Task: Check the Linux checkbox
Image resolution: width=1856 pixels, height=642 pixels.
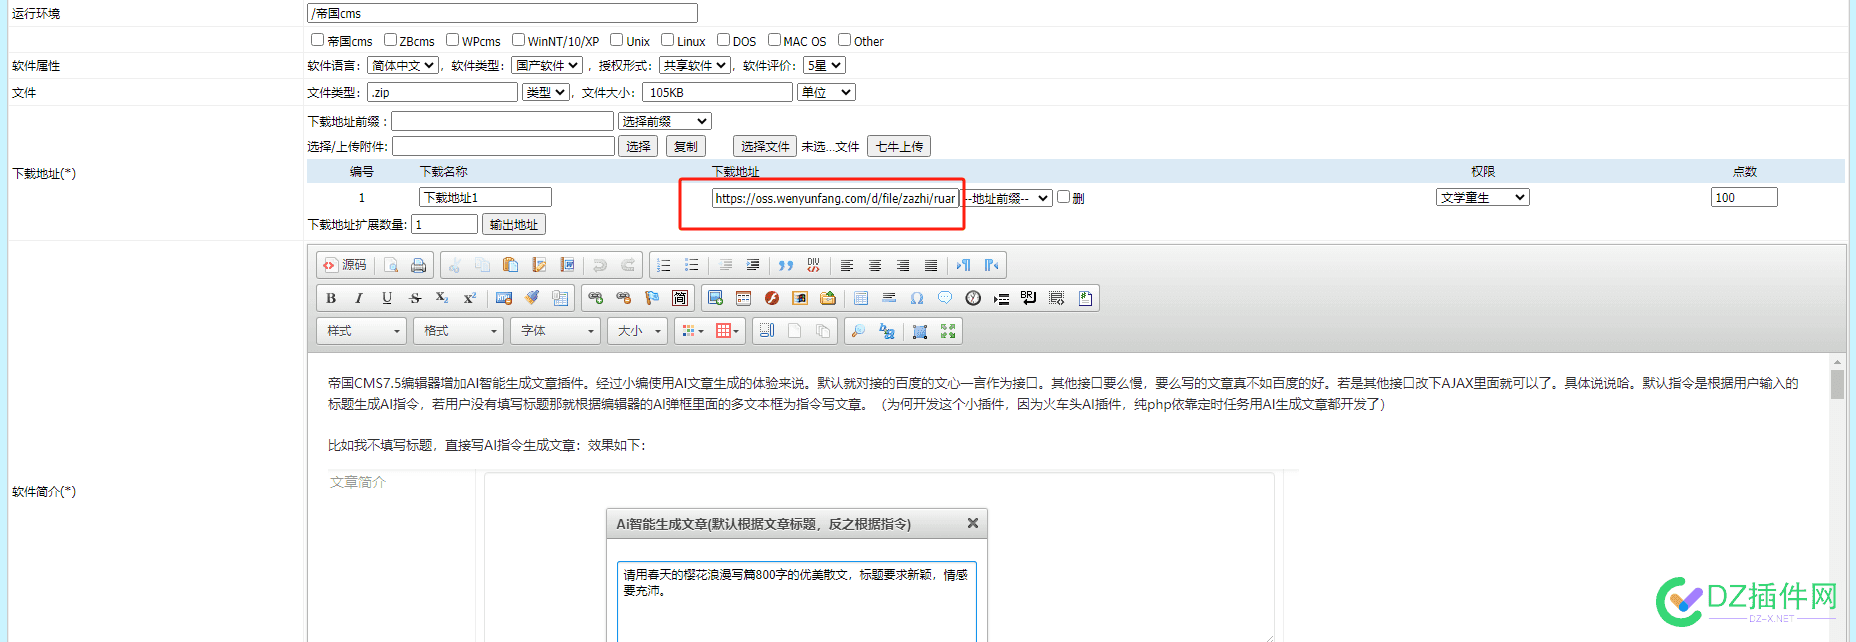Action: pyautogui.click(x=667, y=40)
